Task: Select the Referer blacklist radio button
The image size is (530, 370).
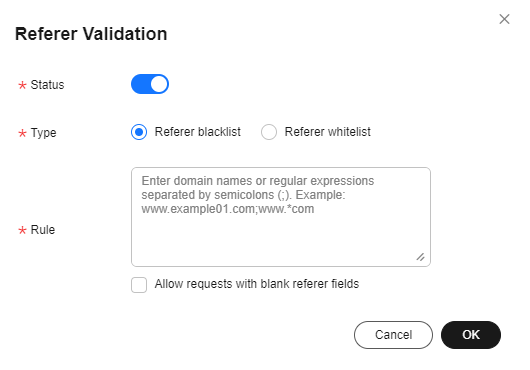Action: 139,132
